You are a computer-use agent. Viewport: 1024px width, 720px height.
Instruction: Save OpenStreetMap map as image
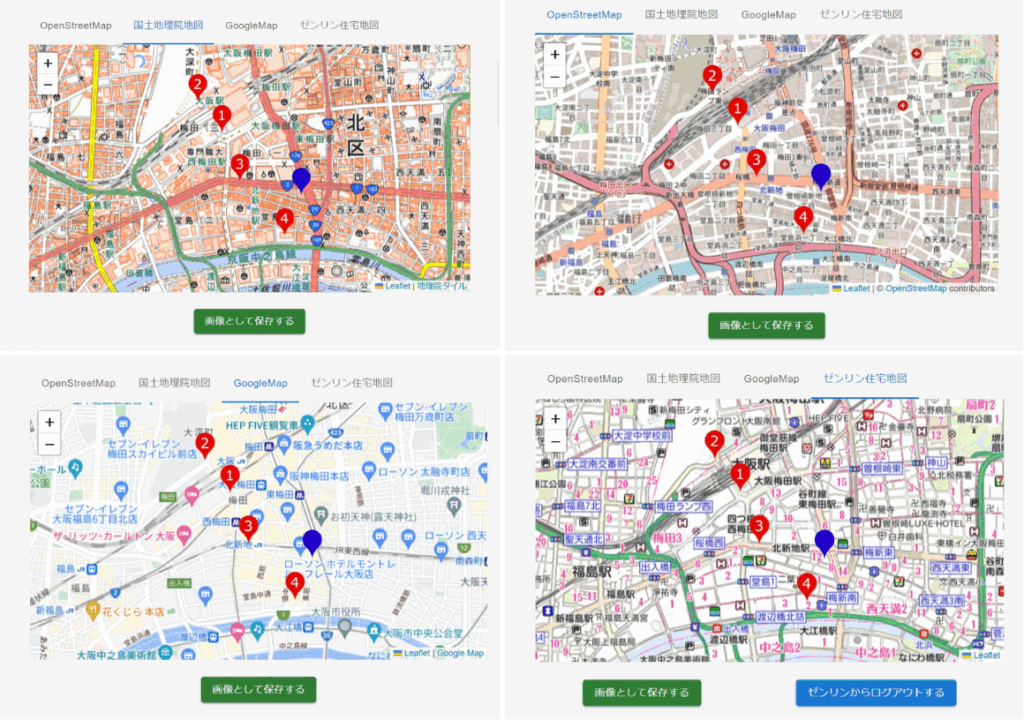coord(767,325)
